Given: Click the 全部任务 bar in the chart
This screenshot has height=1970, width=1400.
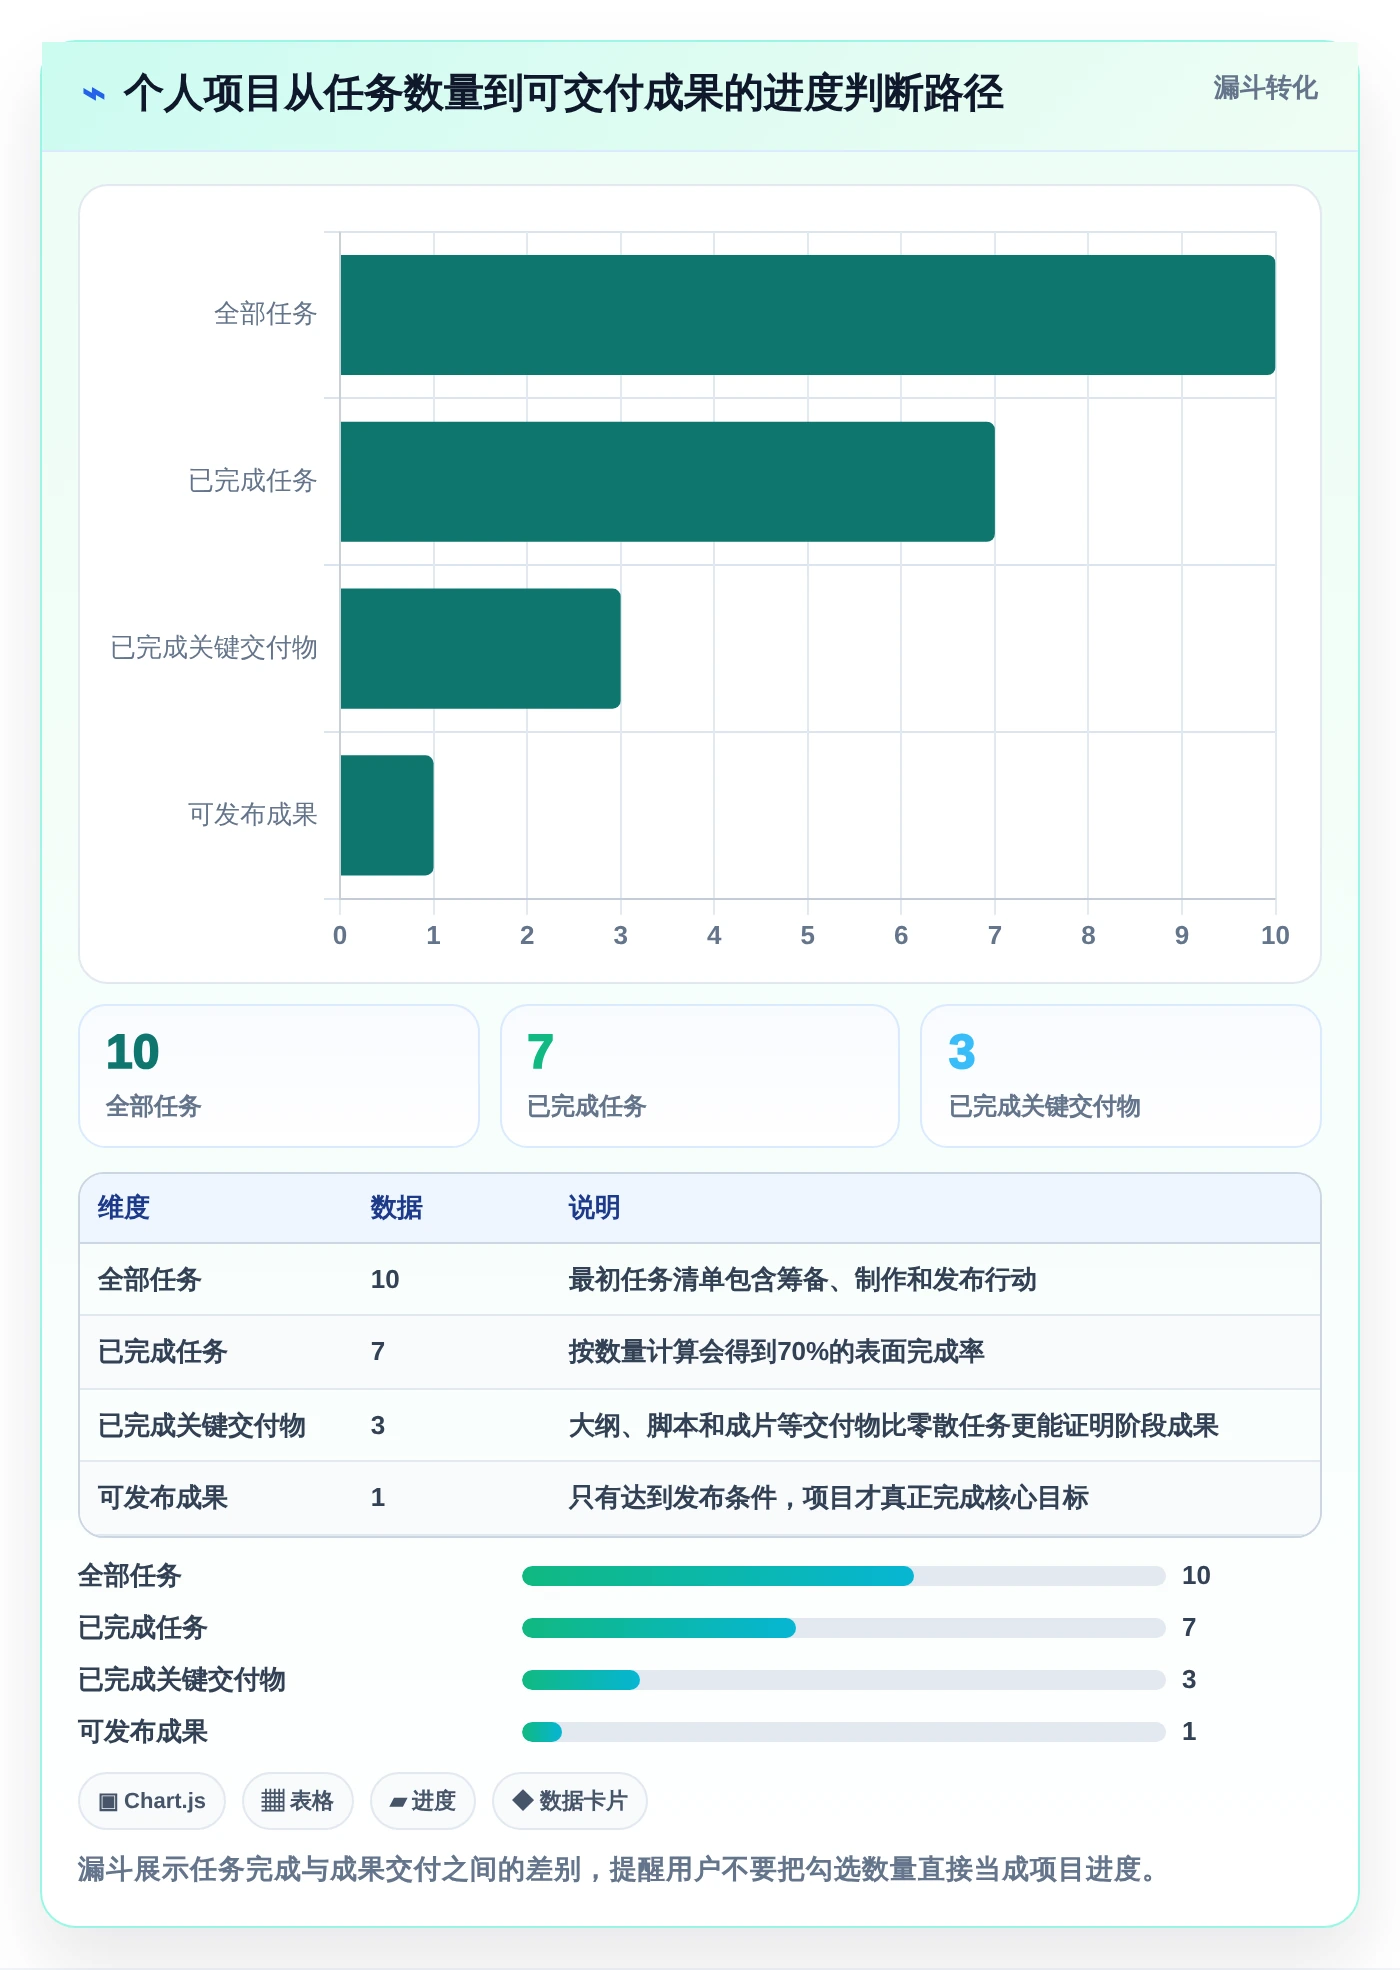Looking at the screenshot, I should (x=808, y=315).
